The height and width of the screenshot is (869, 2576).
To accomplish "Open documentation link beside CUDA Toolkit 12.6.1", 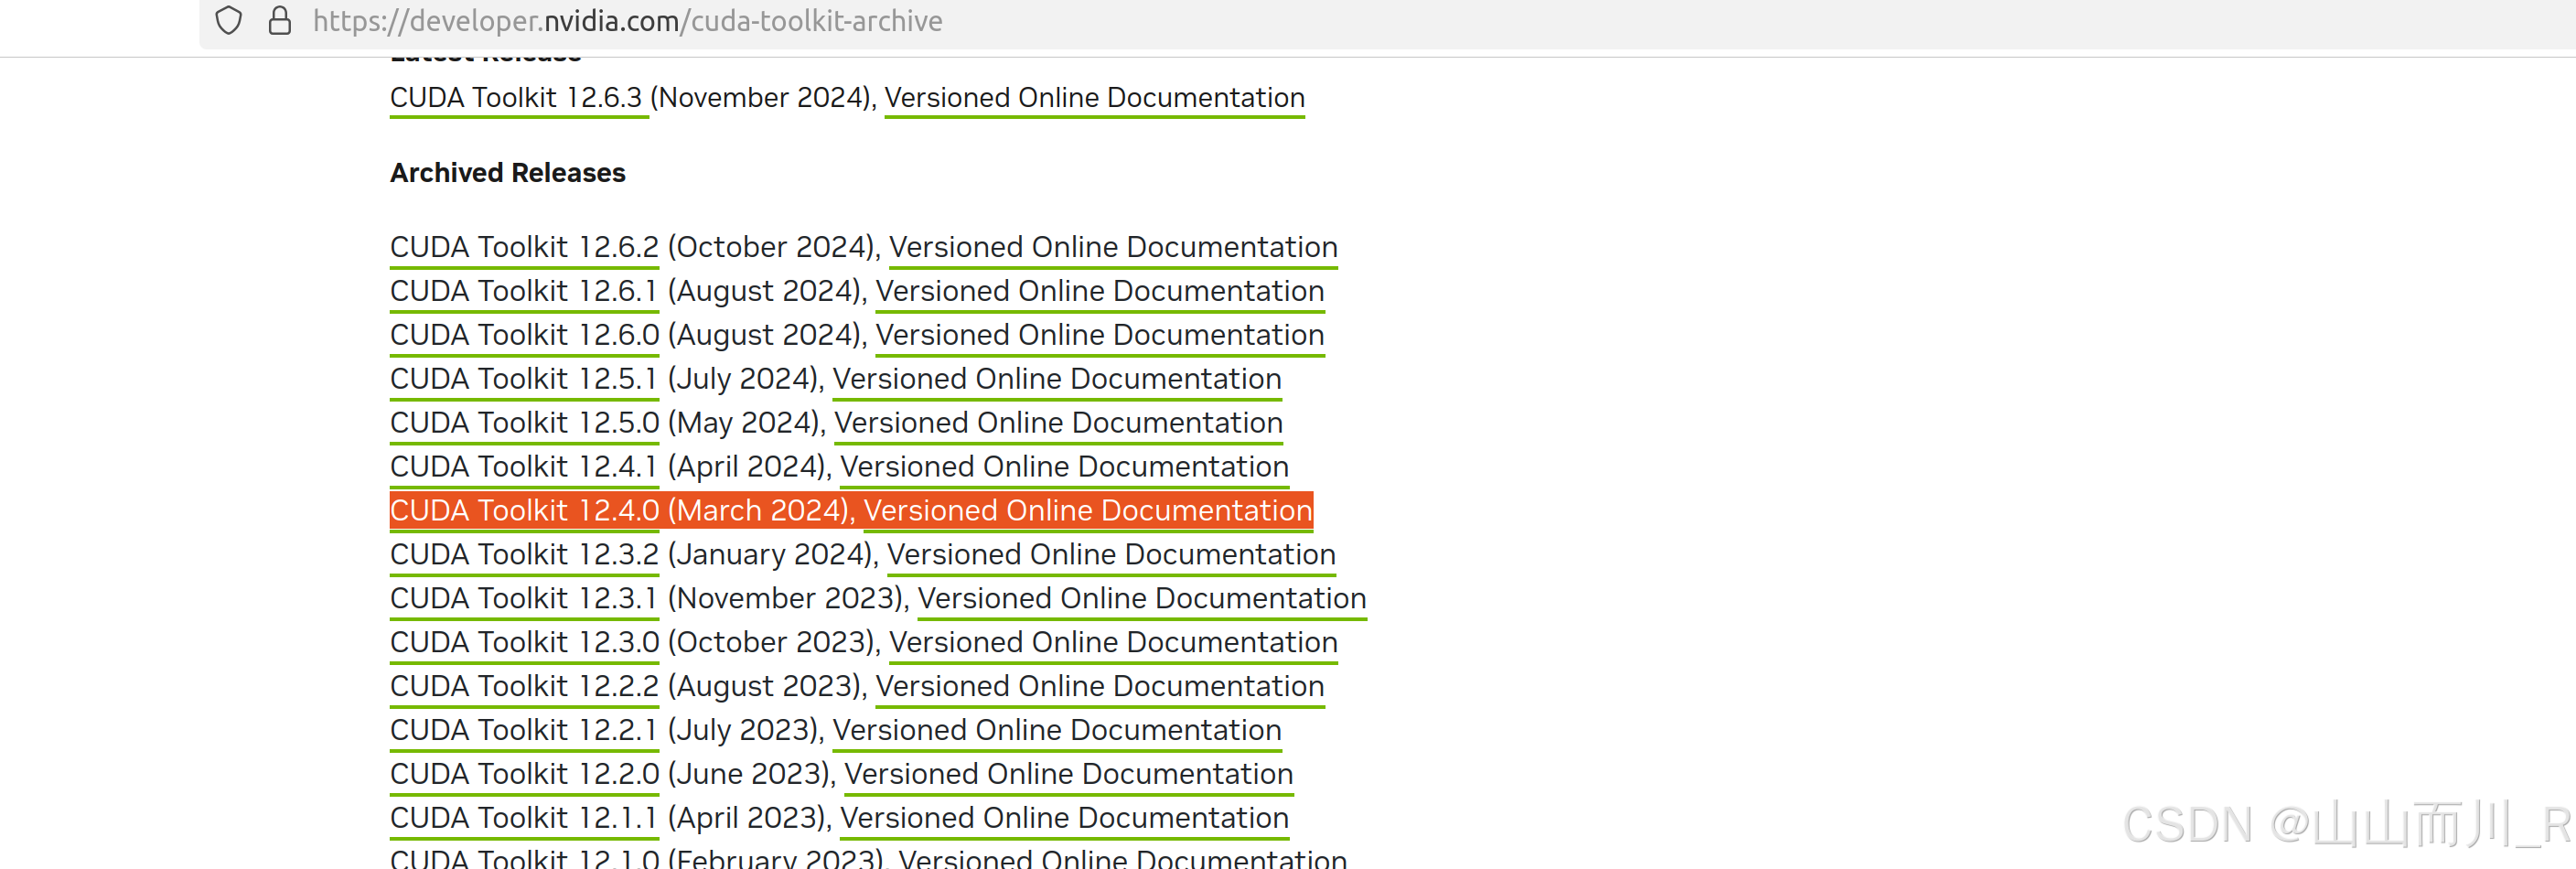I will coord(1100,291).
